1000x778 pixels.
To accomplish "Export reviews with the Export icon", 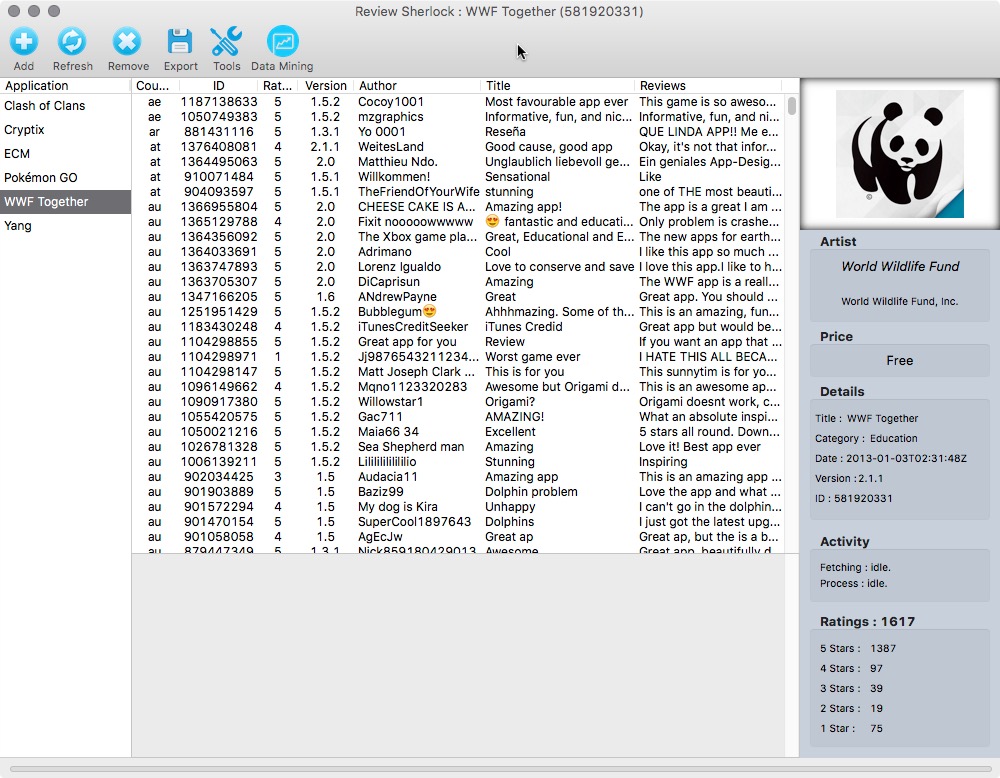I will click(180, 42).
